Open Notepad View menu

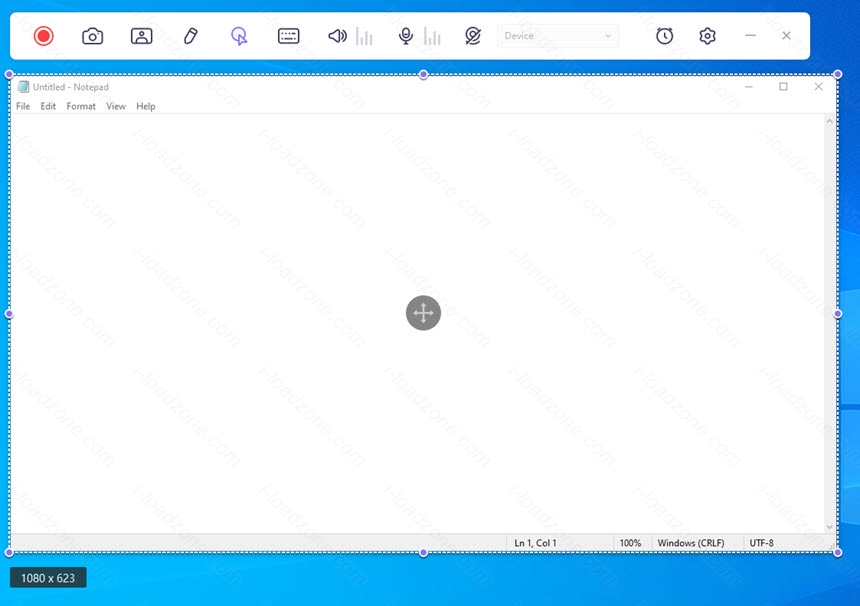[116, 106]
